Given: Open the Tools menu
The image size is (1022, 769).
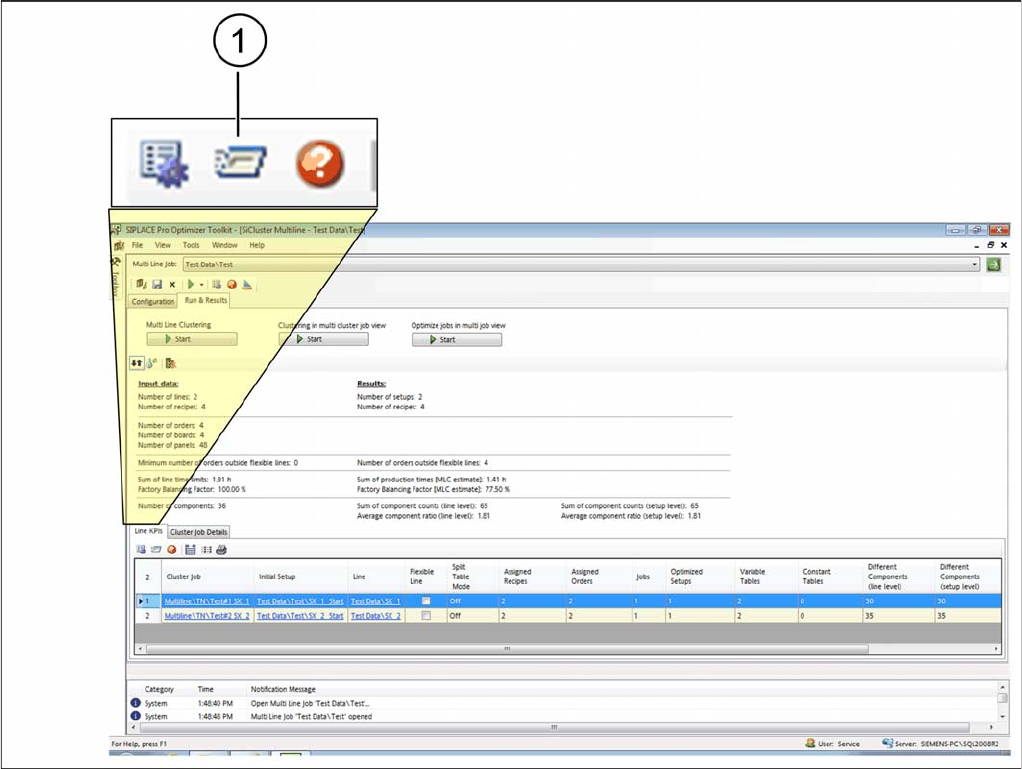Looking at the screenshot, I should coord(191,246).
